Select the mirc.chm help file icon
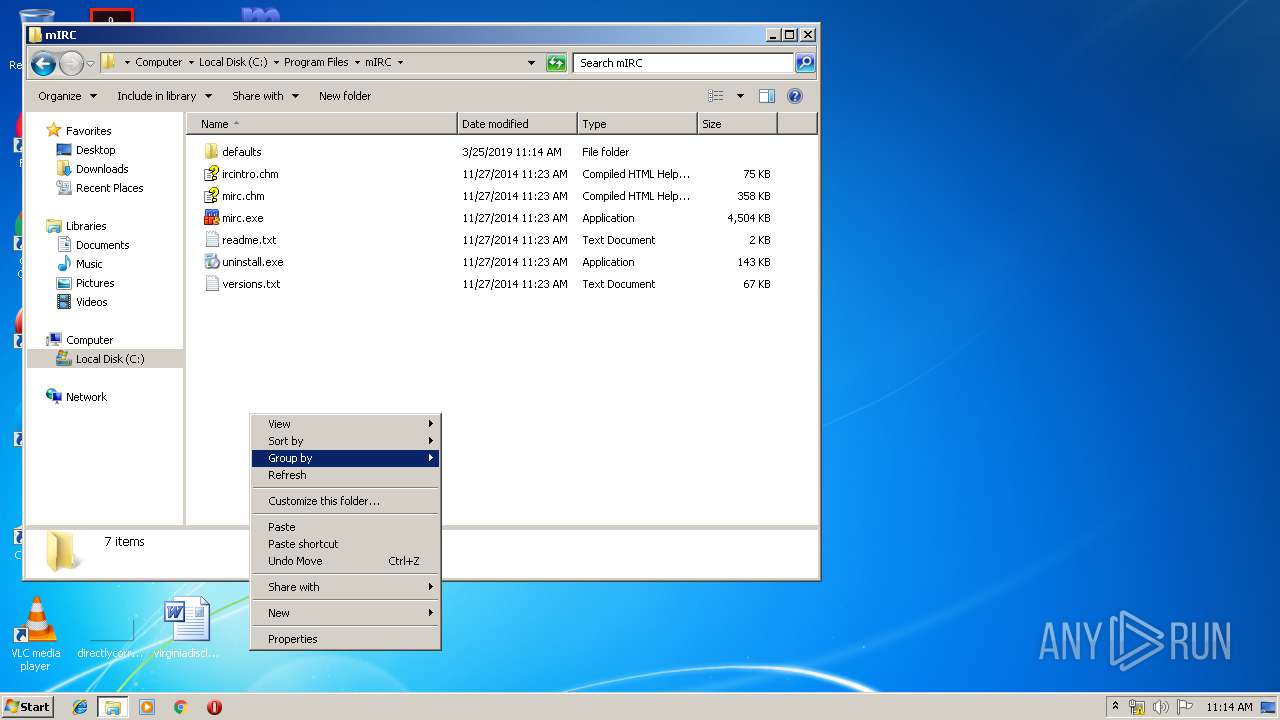The height and width of the screenshot is (720, 1280). tap(211, 196)
